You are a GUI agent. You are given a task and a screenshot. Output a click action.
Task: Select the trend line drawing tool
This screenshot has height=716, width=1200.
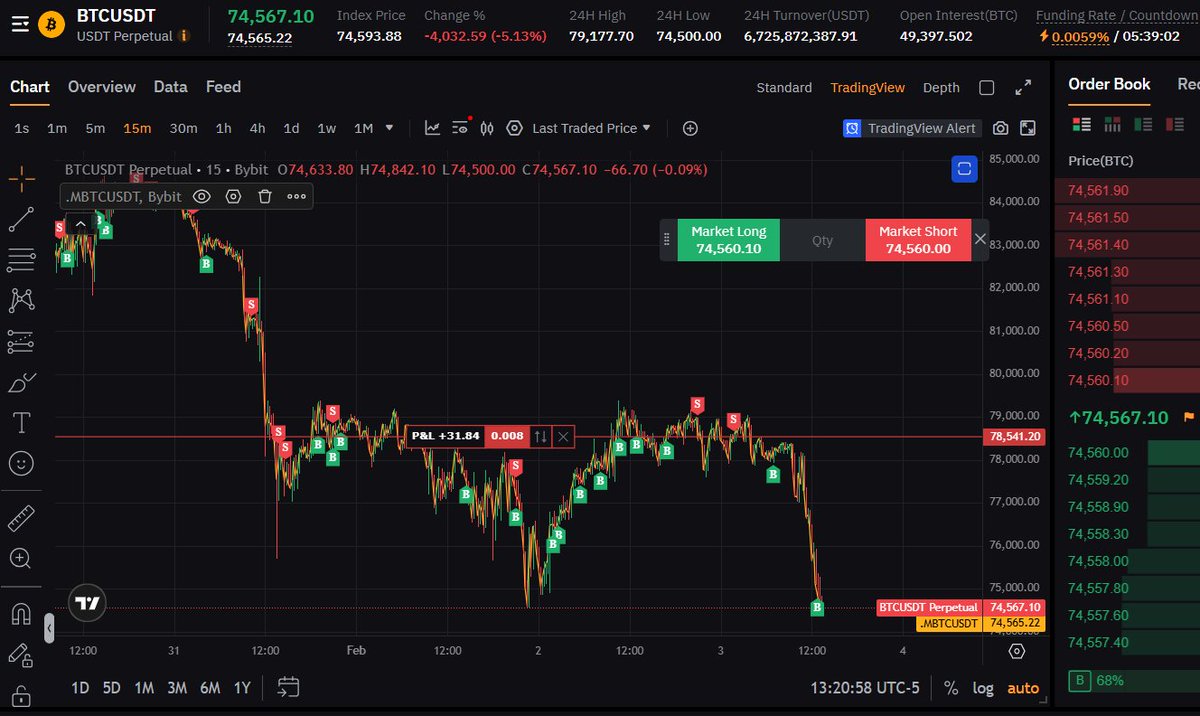pyautogui.click(x=22, y=219)
